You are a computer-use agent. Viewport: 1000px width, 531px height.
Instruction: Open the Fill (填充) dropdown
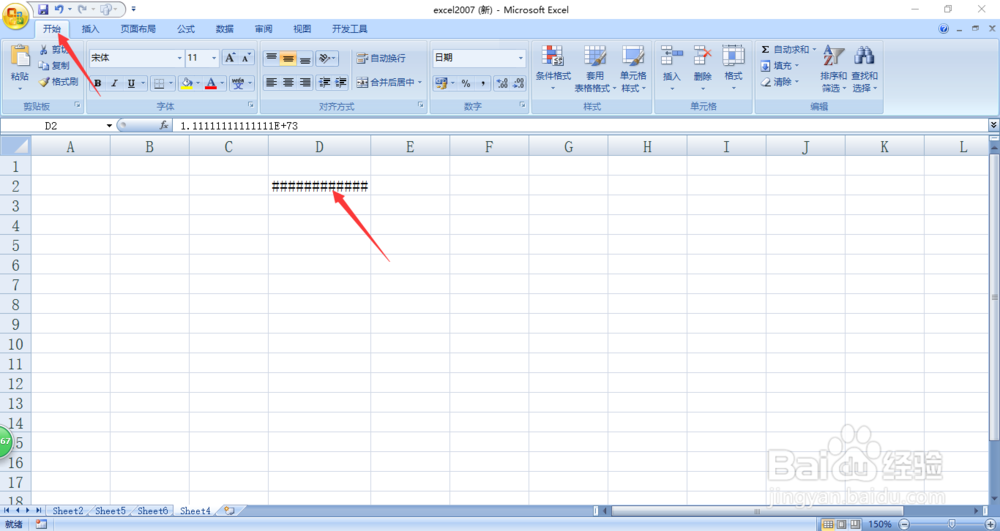779,66
